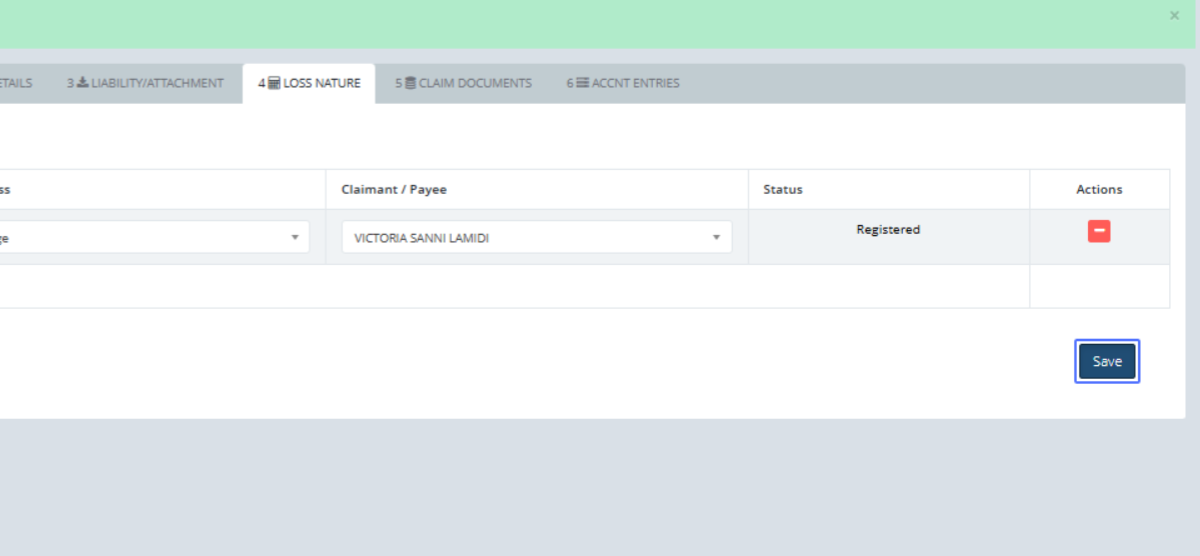Click the Registered status text
The image size is (1200, 556).
888,230
